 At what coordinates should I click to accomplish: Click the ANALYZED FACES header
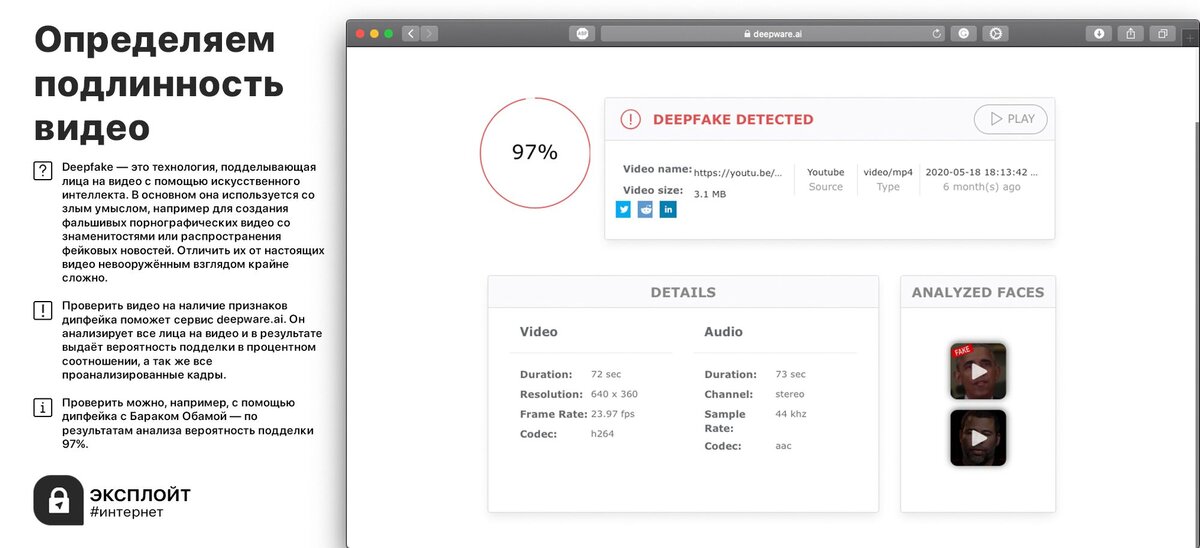(978, 292)
